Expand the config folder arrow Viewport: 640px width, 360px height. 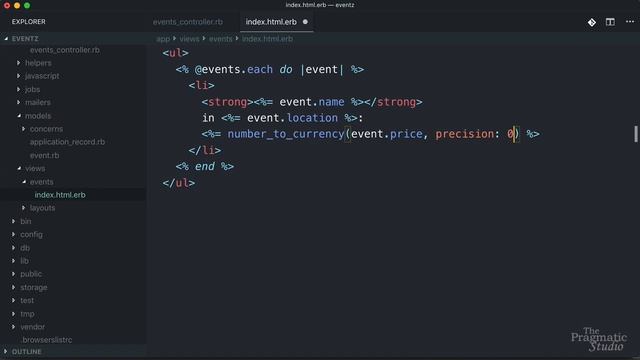(x=13, y=234)
